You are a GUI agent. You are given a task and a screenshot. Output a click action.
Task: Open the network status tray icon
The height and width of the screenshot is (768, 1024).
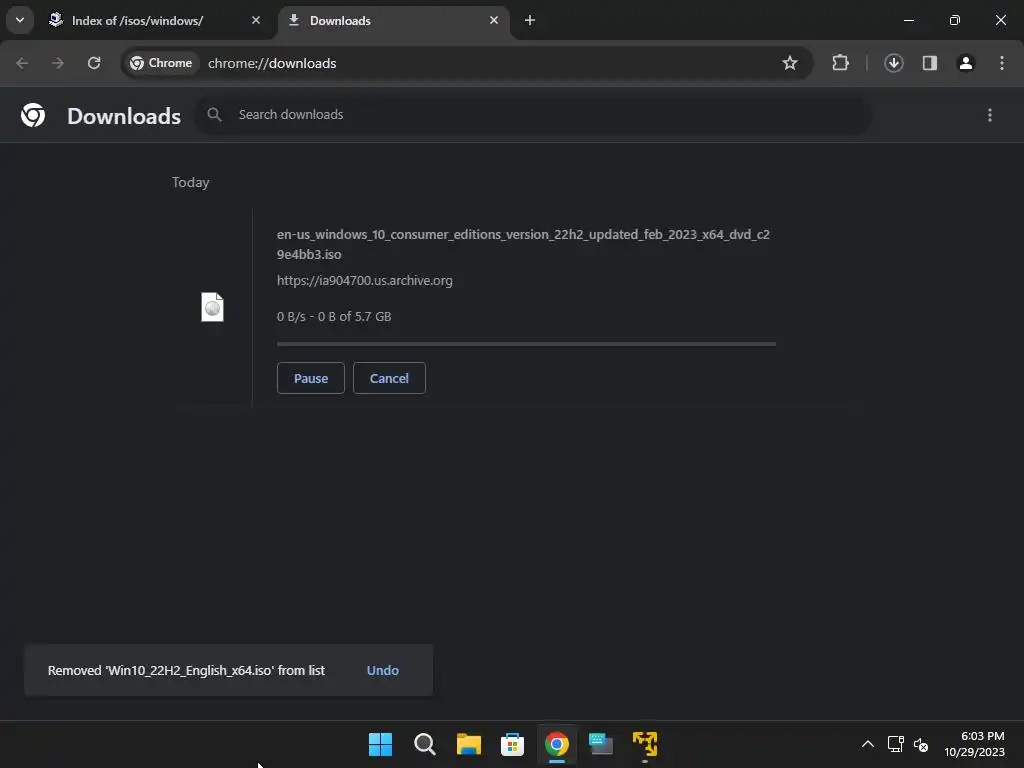(x=895, y=744)
